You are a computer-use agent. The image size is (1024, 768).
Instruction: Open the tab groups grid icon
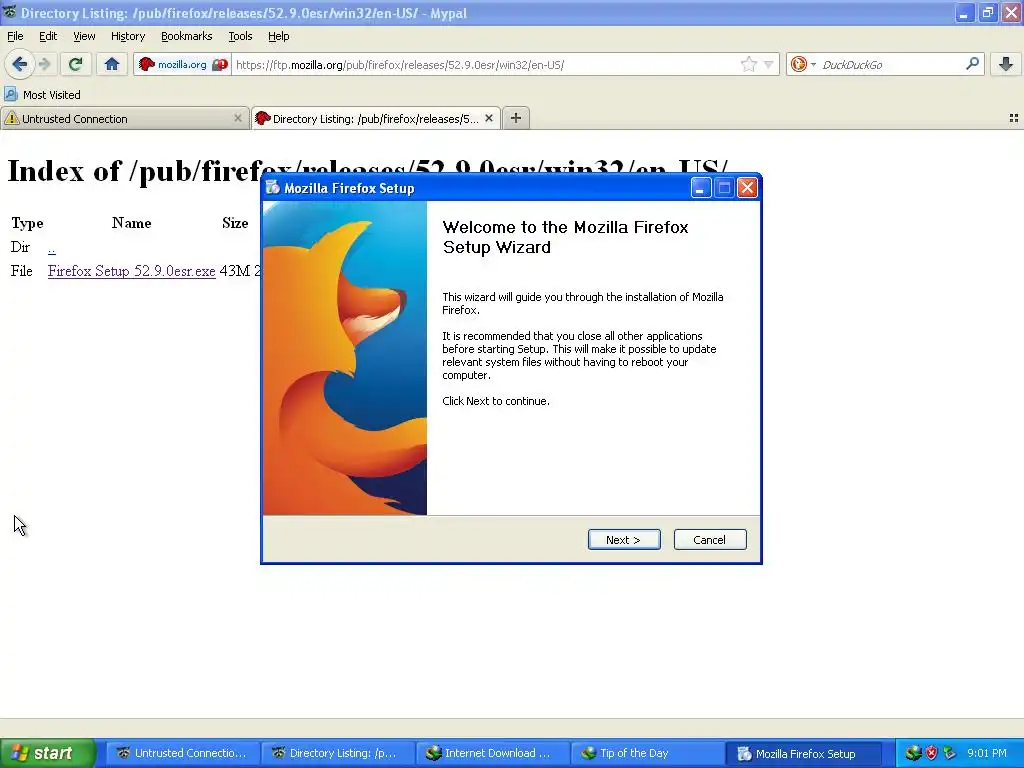click(1014, 118)
